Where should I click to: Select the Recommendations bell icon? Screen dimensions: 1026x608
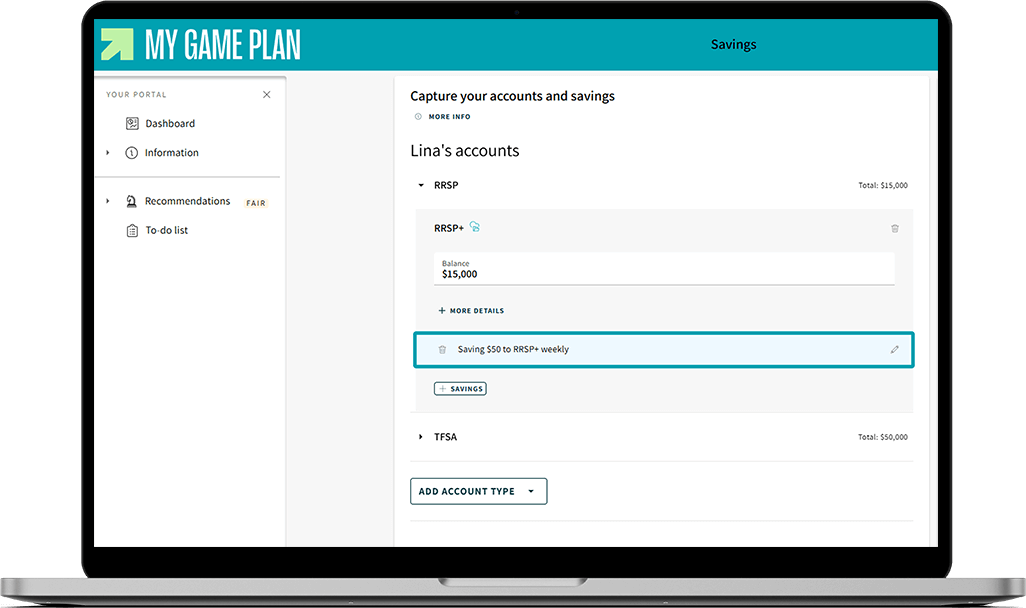(131, 201)
